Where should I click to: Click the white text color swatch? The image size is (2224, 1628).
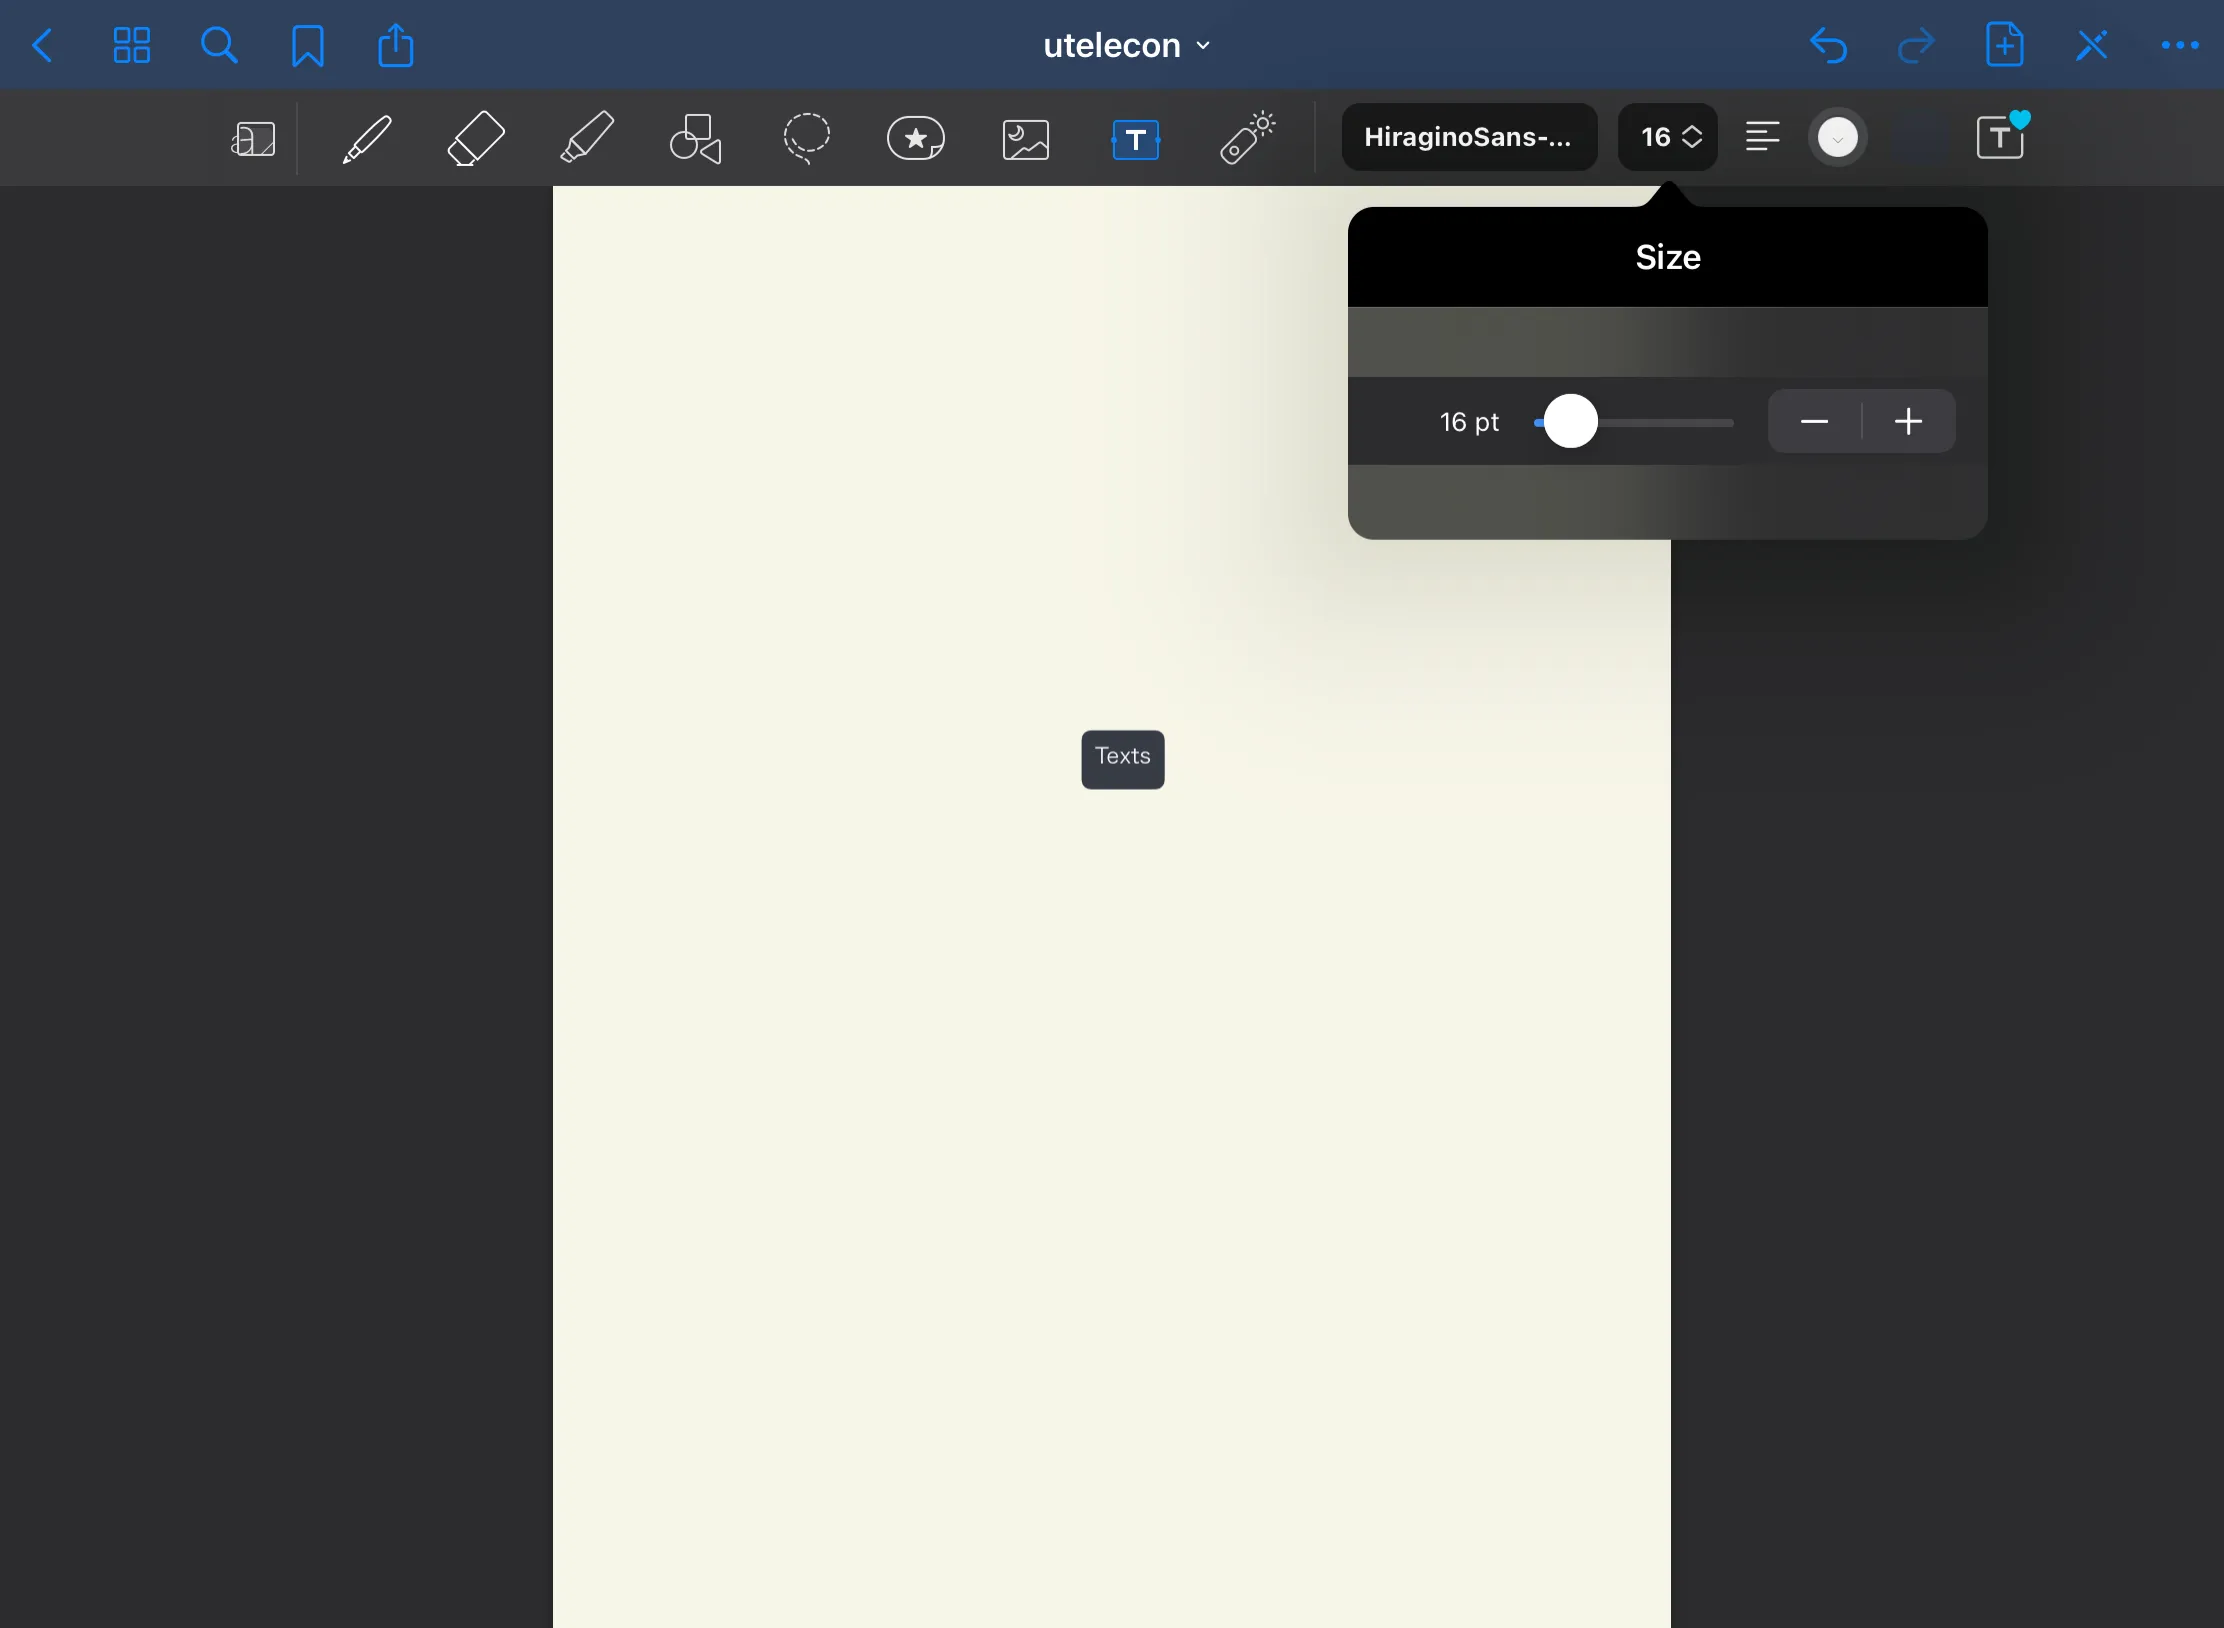[x=1837, y=138]
